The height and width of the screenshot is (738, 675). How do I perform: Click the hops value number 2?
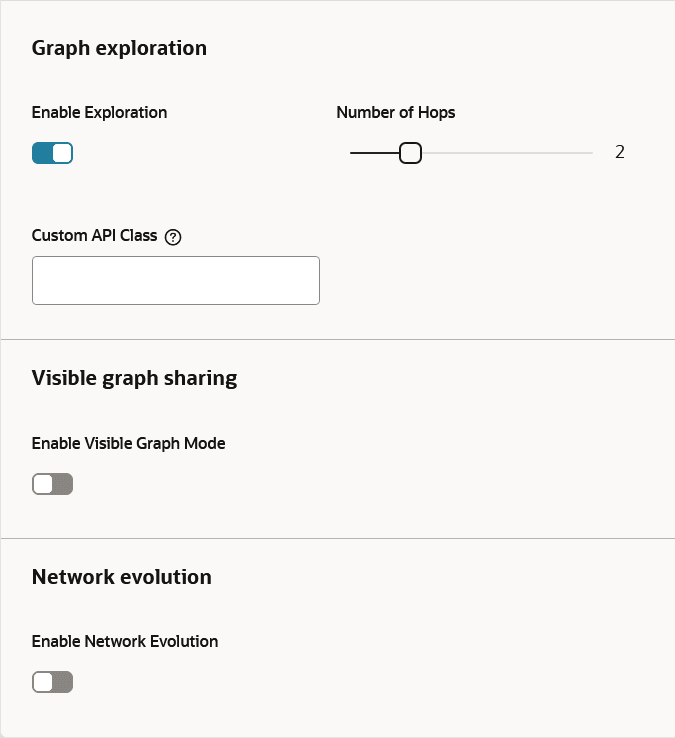click(x=619, y=152)
